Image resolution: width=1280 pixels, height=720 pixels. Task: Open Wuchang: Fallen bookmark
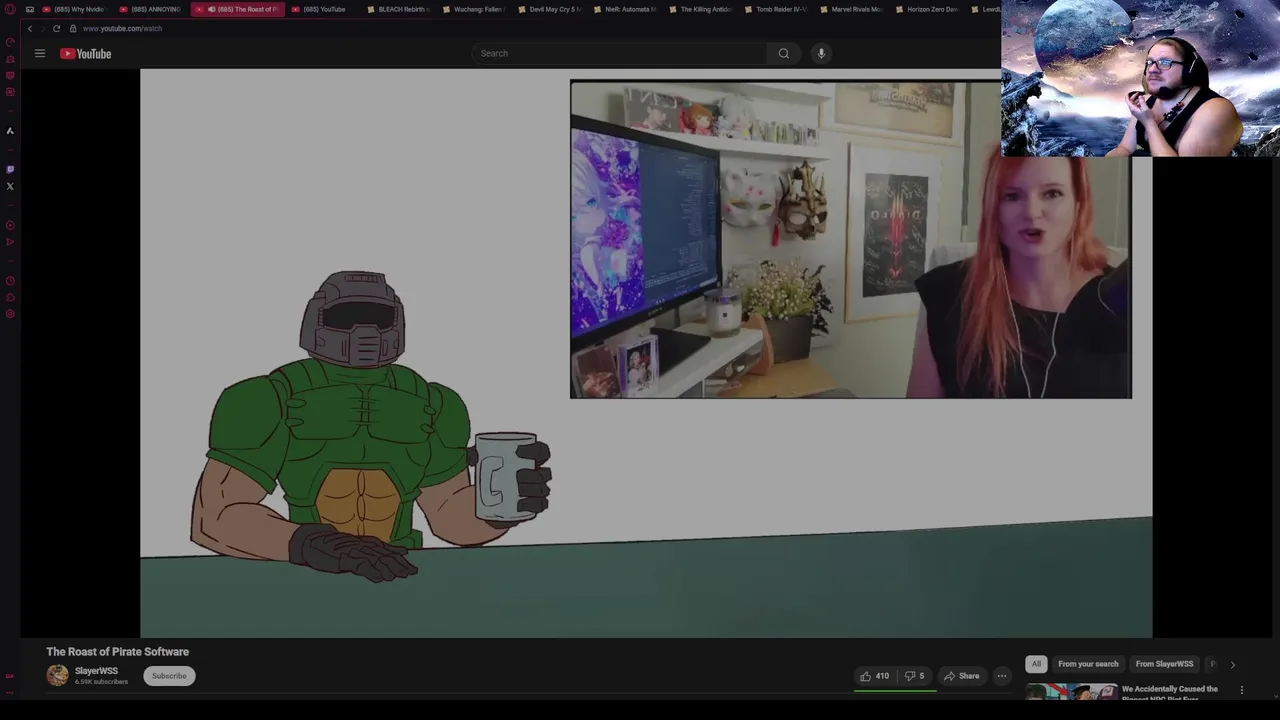[474, 9]
